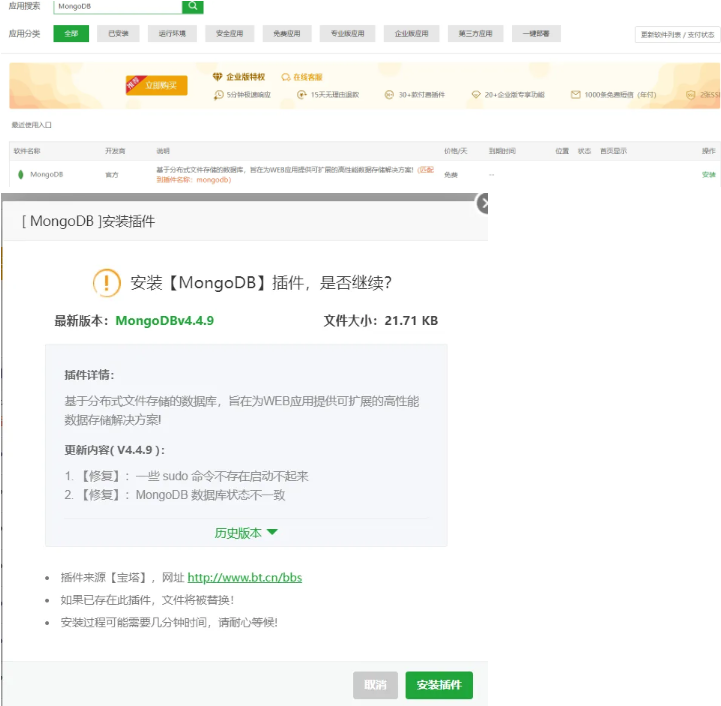Select the 已安装 category tab
Viewport: 721px width, 706px height.
[x=118, y=34]
